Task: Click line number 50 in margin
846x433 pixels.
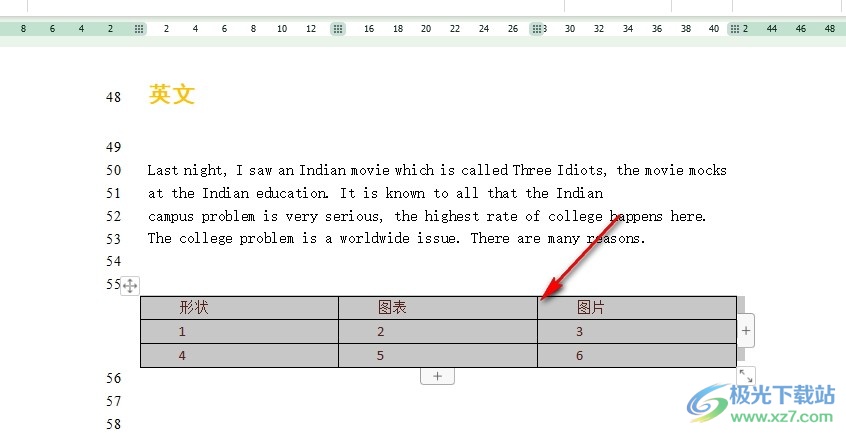Action: pyautogui.click(x=113, y=170)
